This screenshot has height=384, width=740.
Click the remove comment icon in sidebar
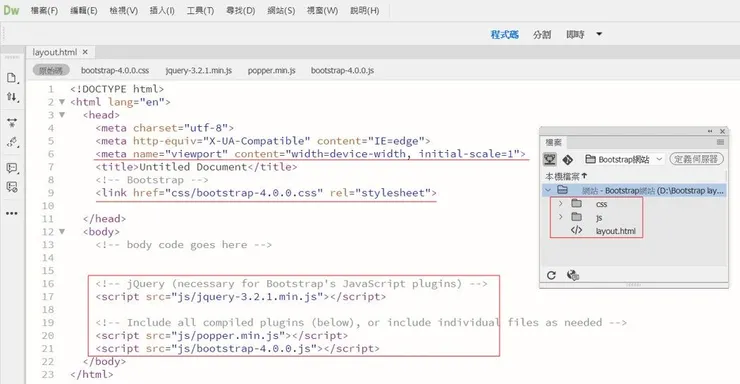(12, 187)
